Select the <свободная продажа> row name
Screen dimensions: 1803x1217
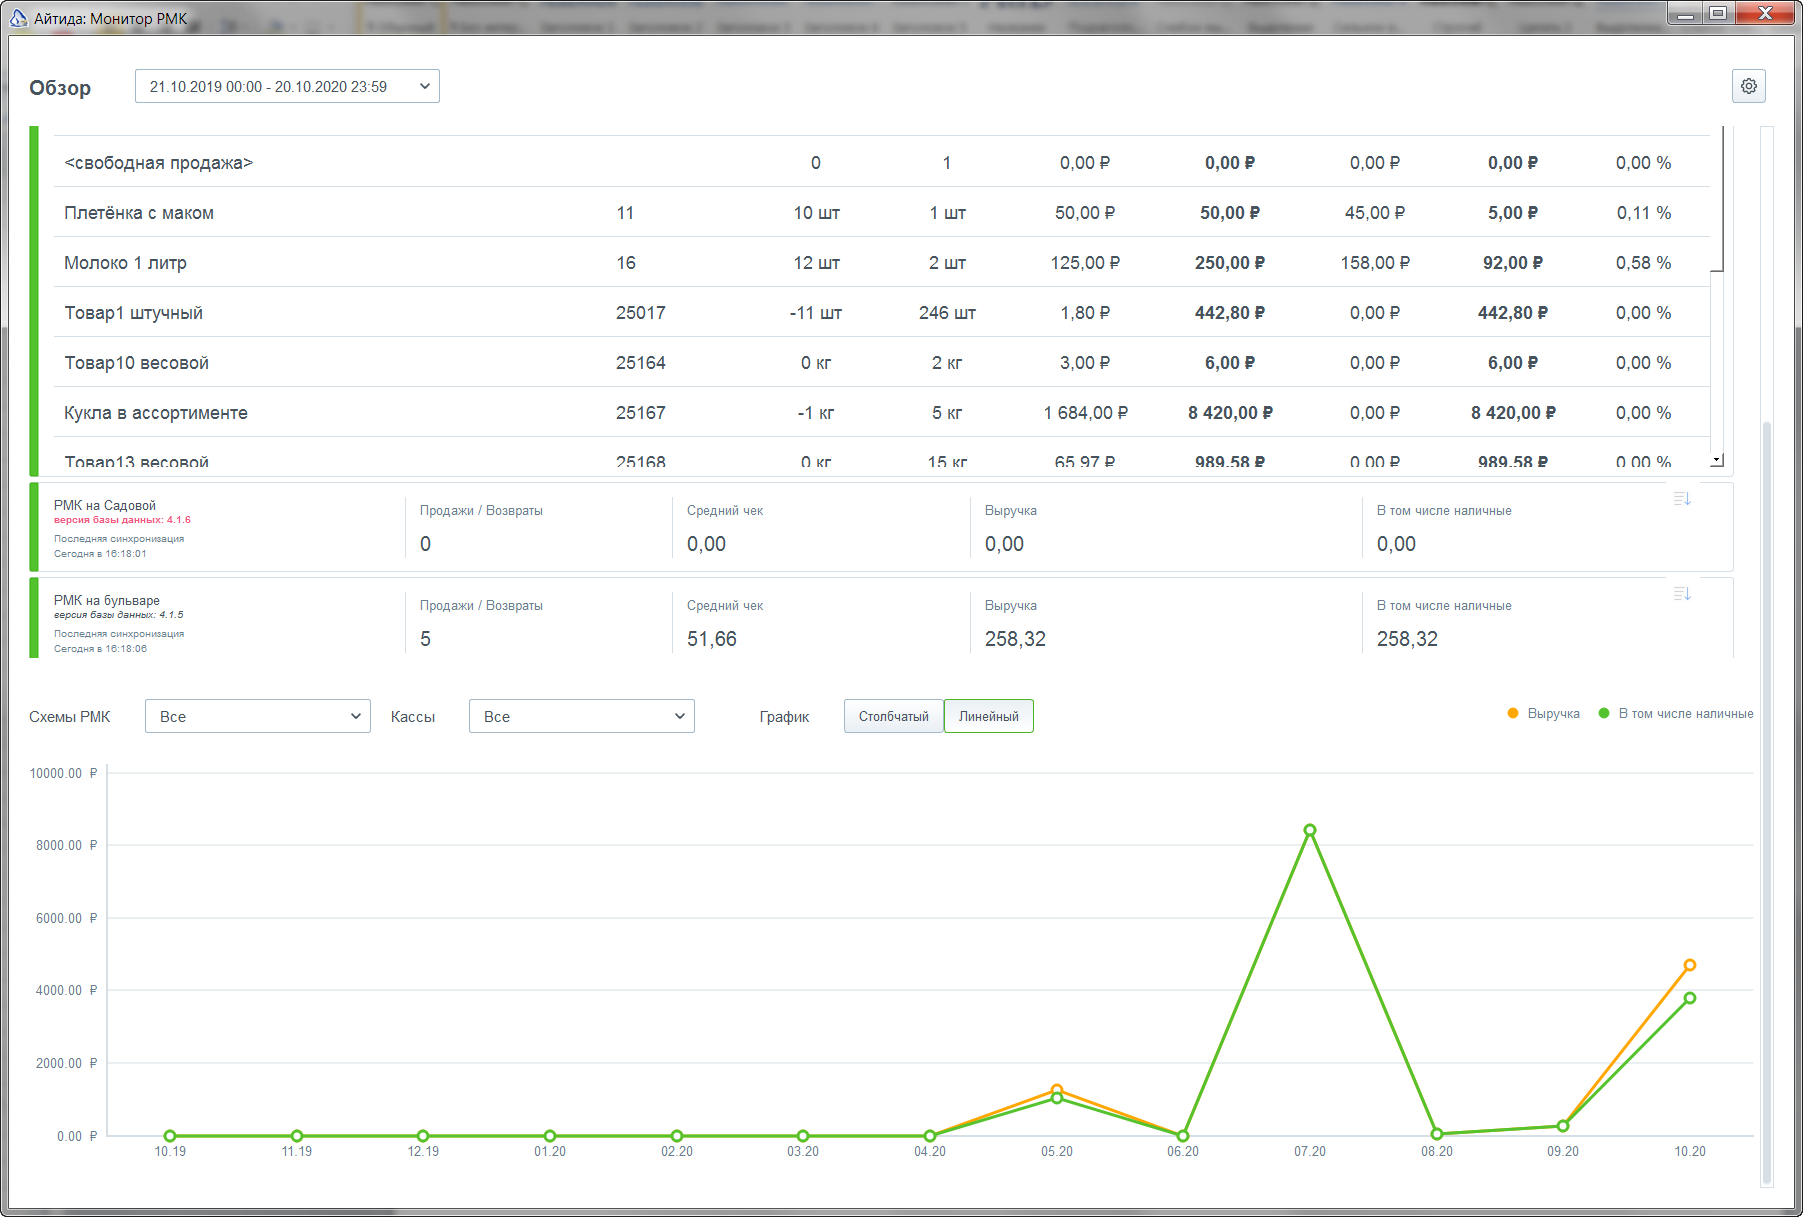pyautogui.click(x=159, y=163)
